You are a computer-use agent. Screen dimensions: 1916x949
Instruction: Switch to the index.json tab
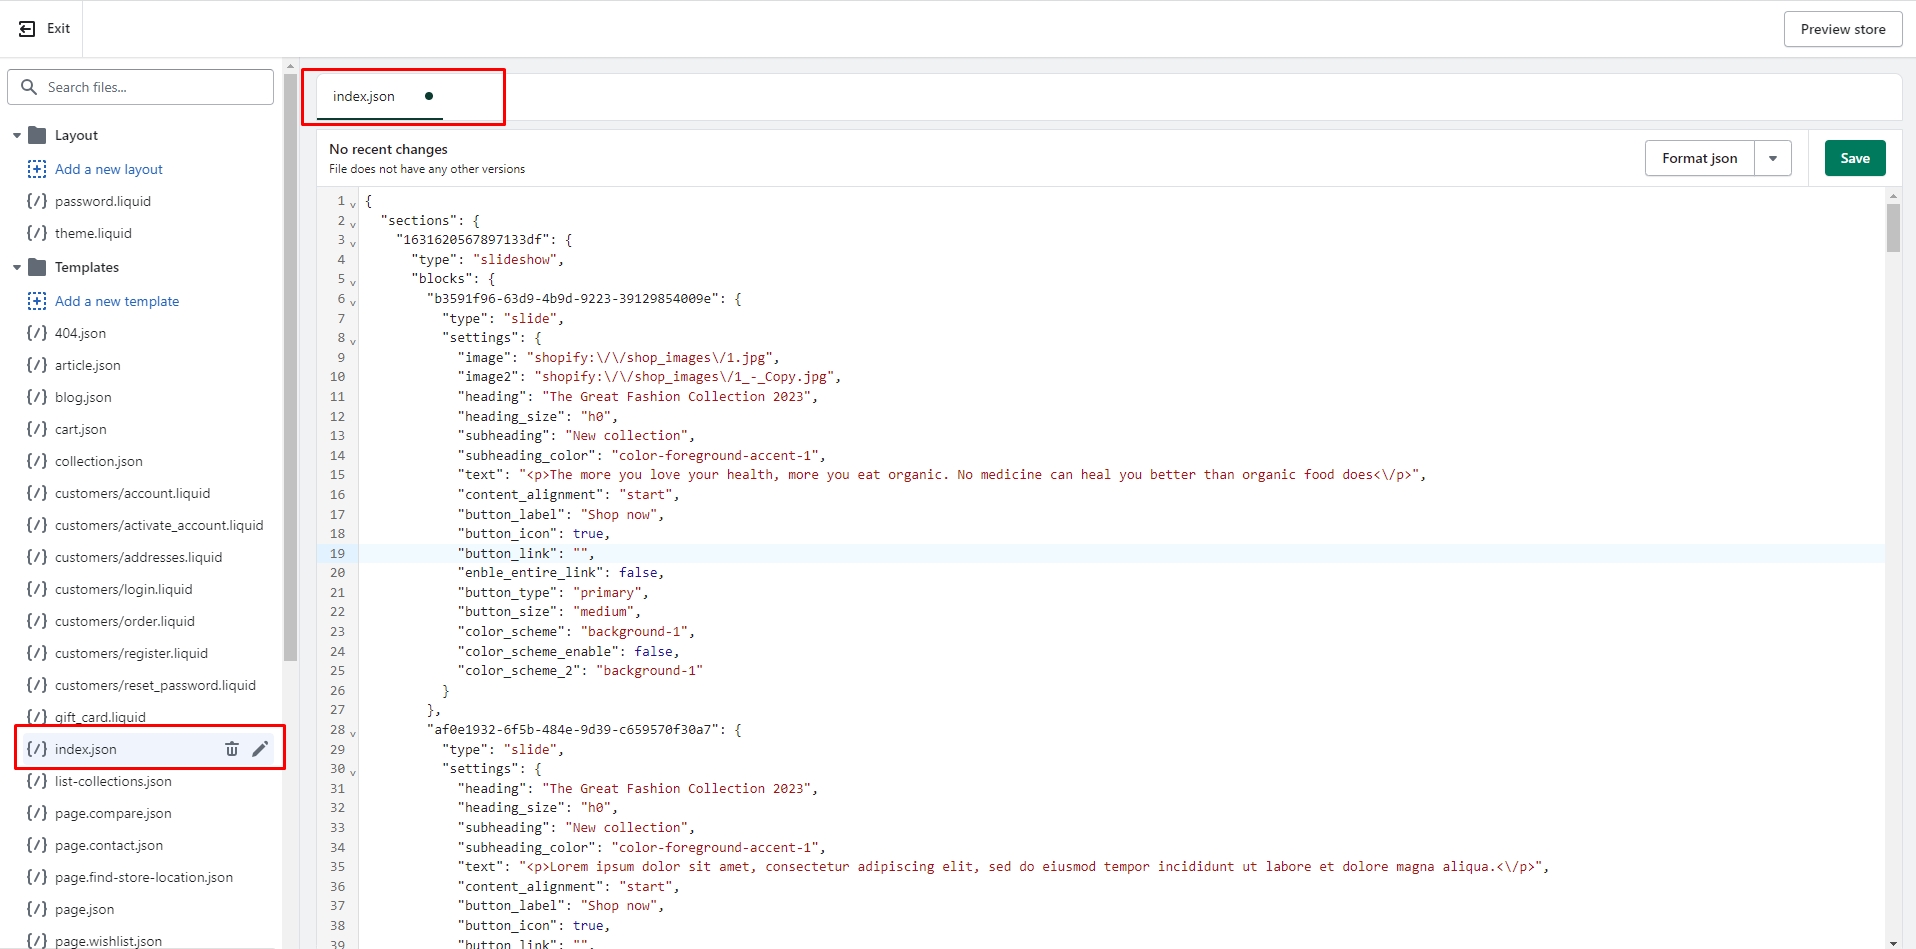point(364,96)
